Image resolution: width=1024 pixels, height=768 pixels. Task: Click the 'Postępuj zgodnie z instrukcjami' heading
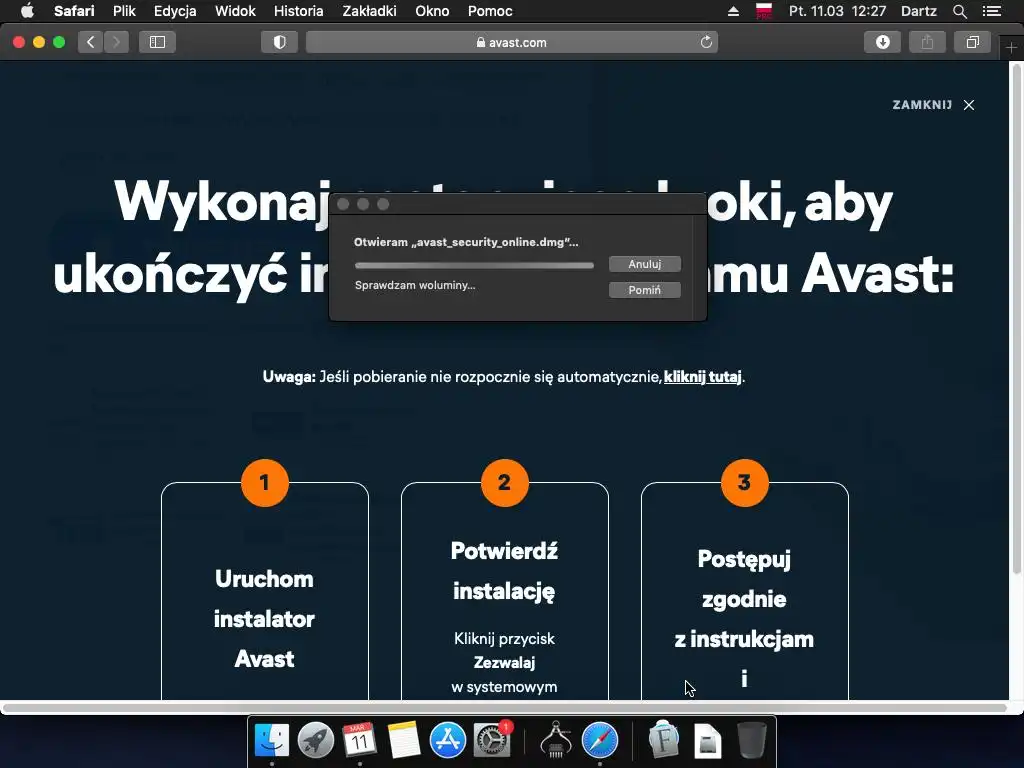tap(744, 618)
